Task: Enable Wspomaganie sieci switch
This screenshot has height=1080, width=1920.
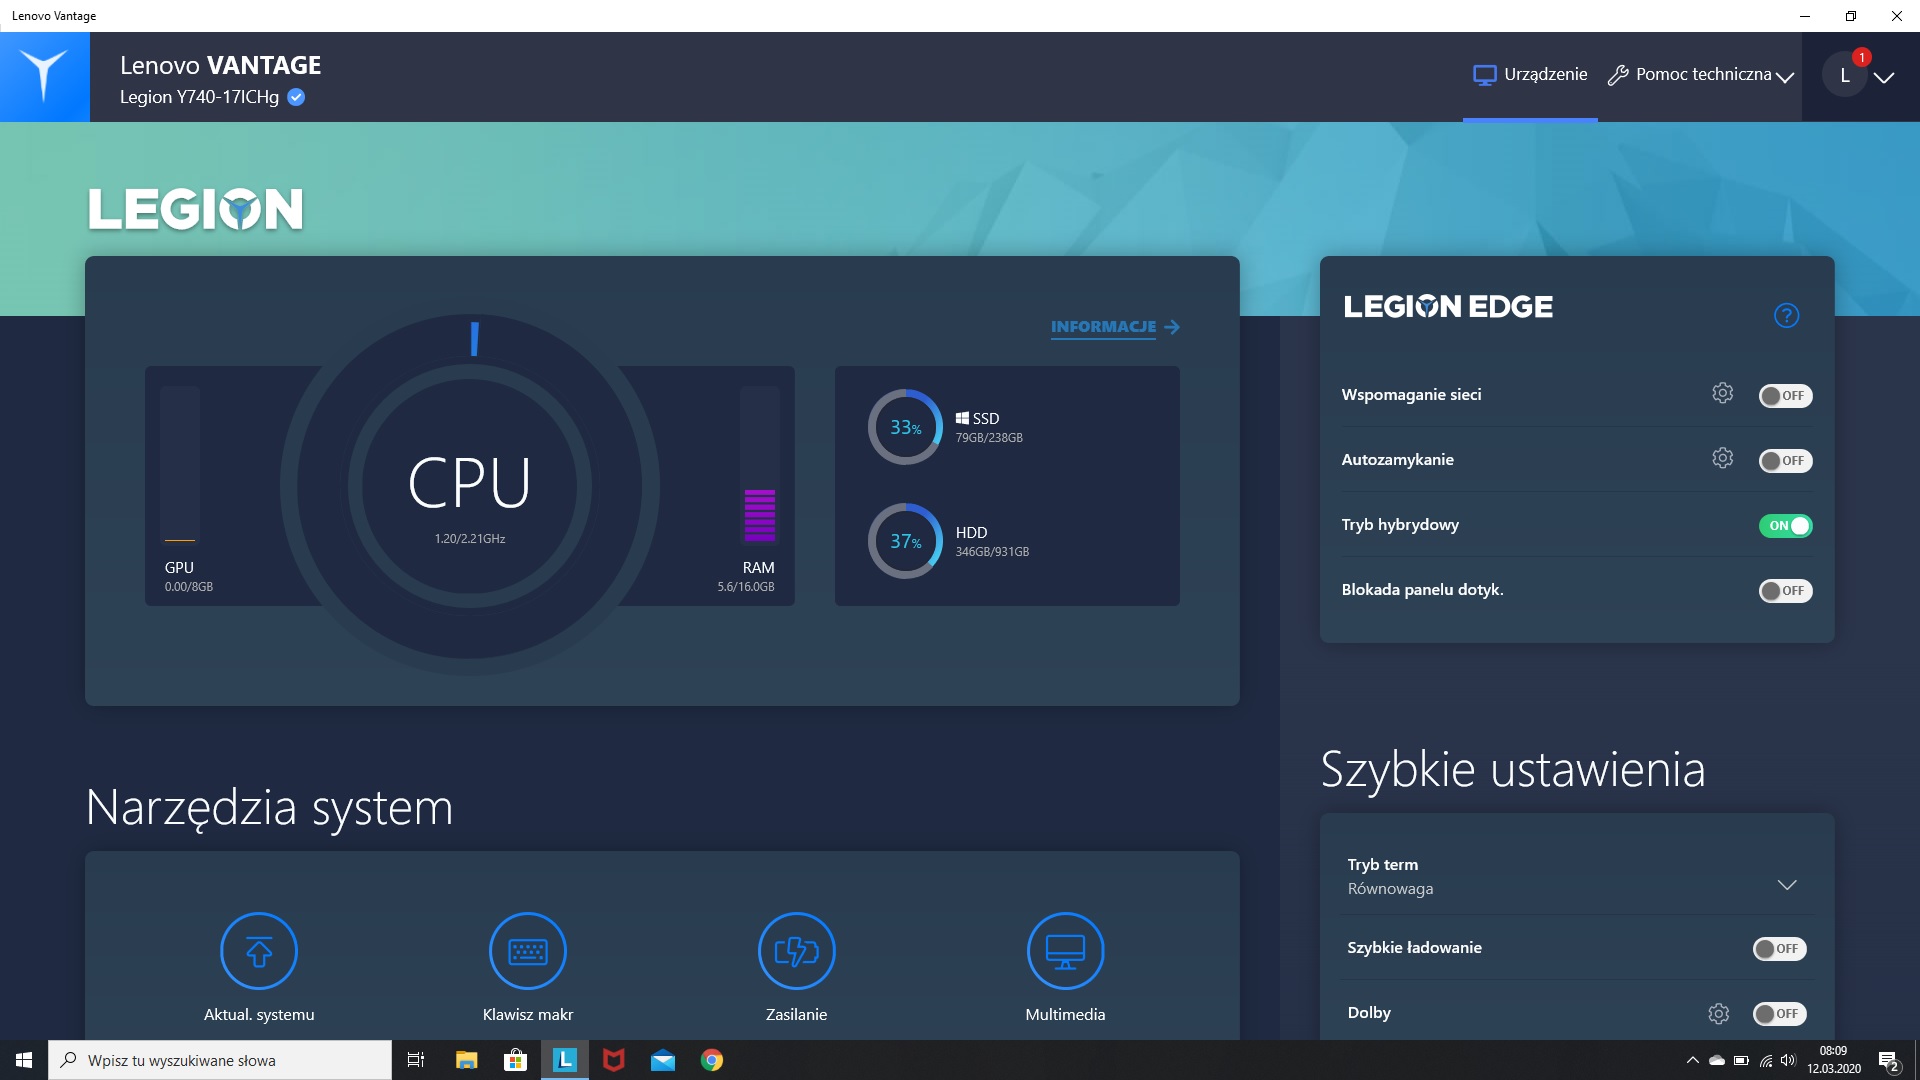Action: (1786, 395)
